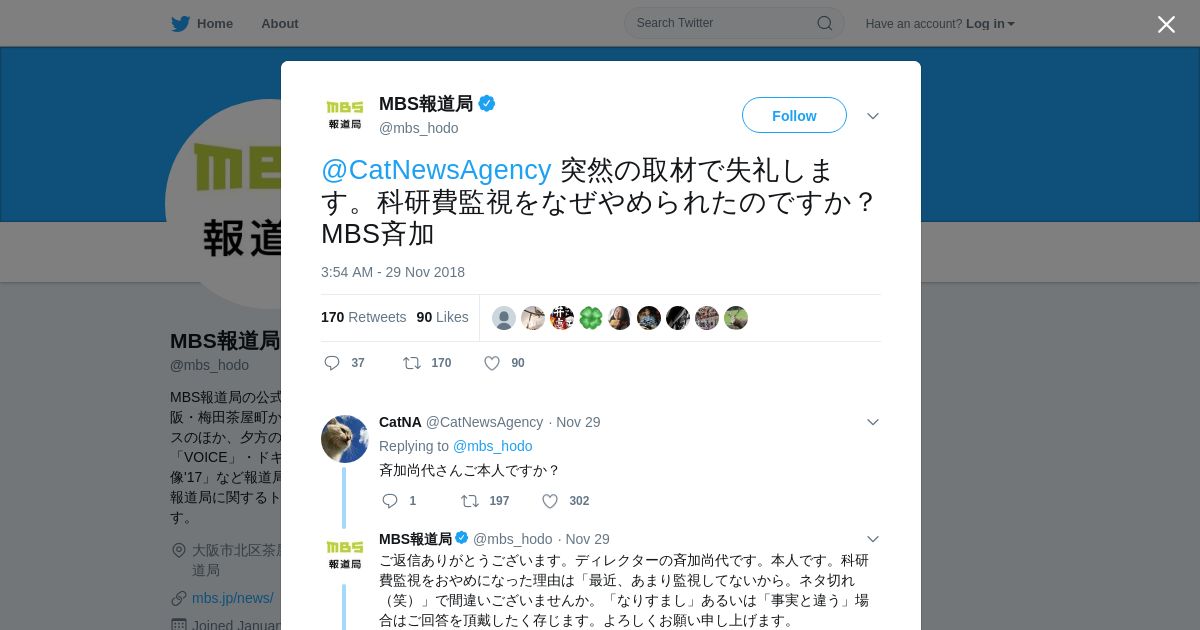The height and width of the screenshot is (630, 1200).
Task: Open the 170 Retweets list
Action: pos(363,317)
